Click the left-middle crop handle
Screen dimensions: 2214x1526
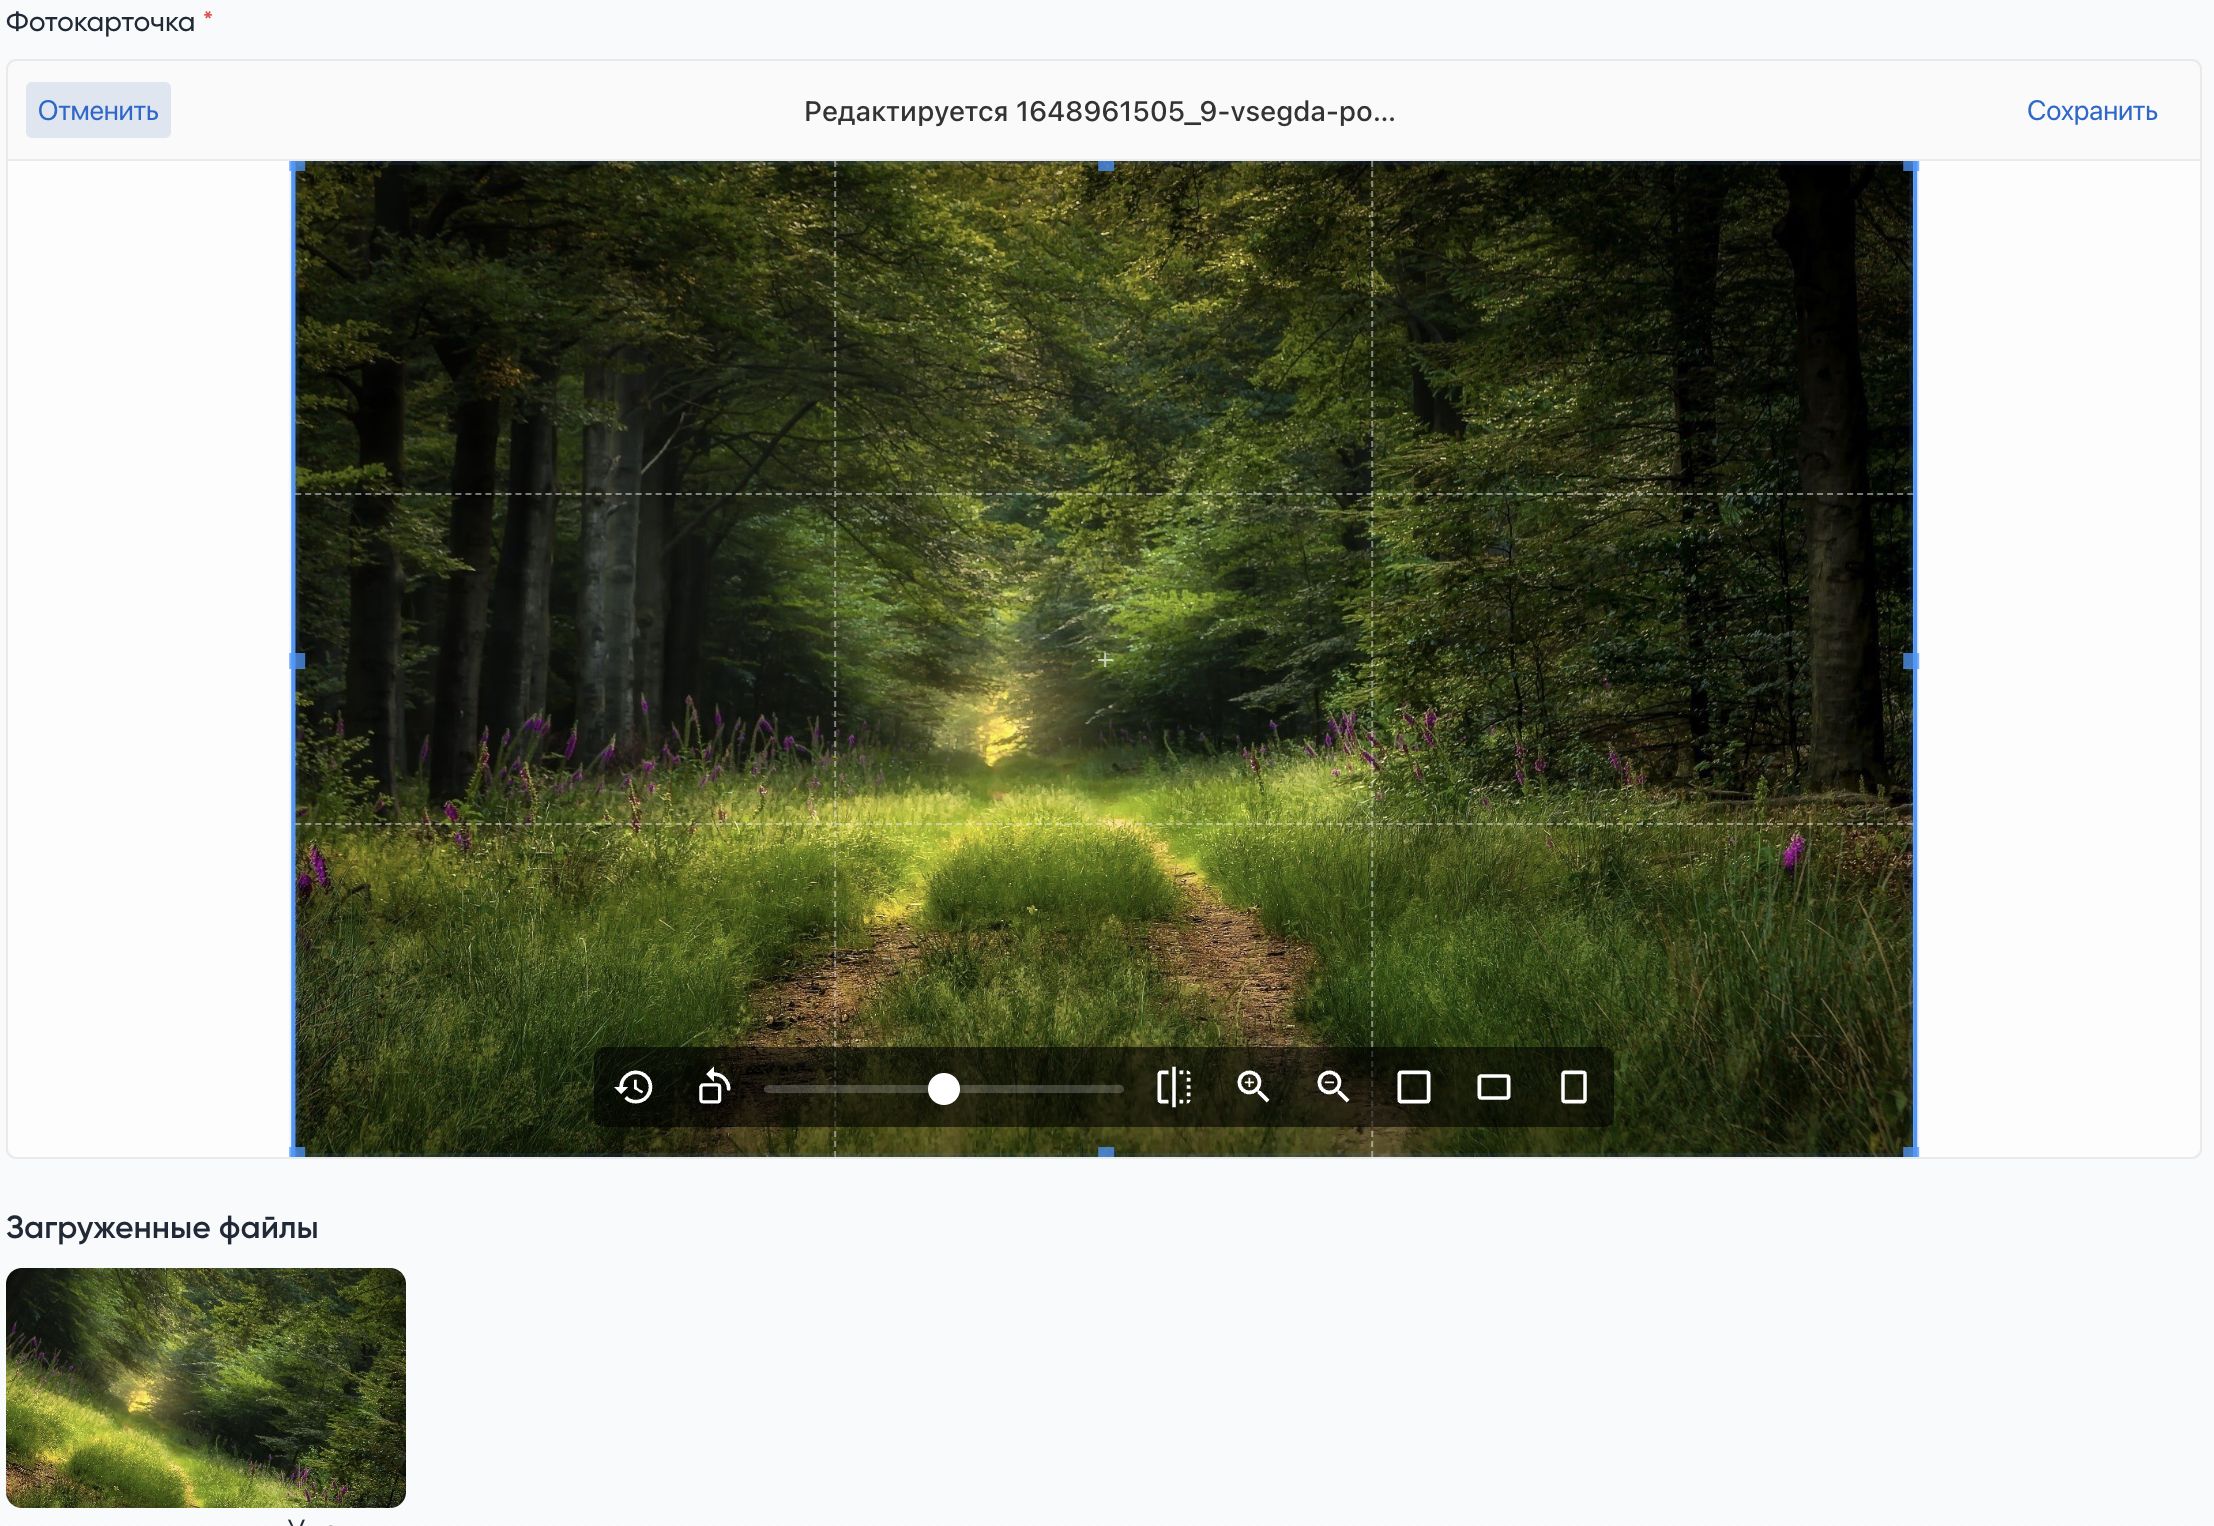[x=297, y=661]
